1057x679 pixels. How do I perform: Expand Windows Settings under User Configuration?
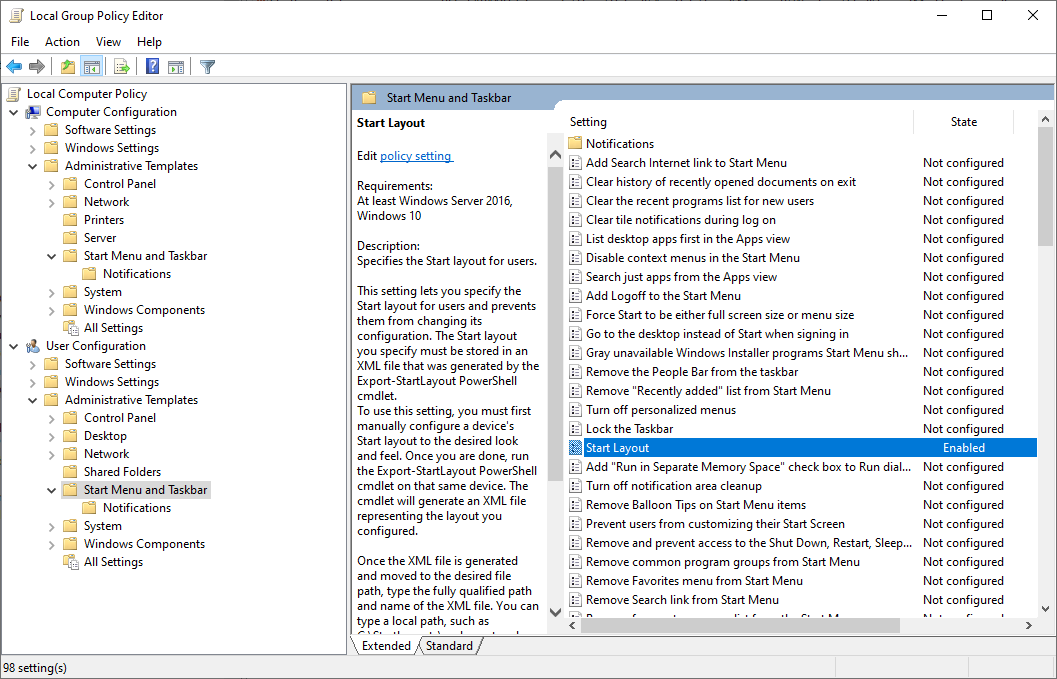point(32,382)
